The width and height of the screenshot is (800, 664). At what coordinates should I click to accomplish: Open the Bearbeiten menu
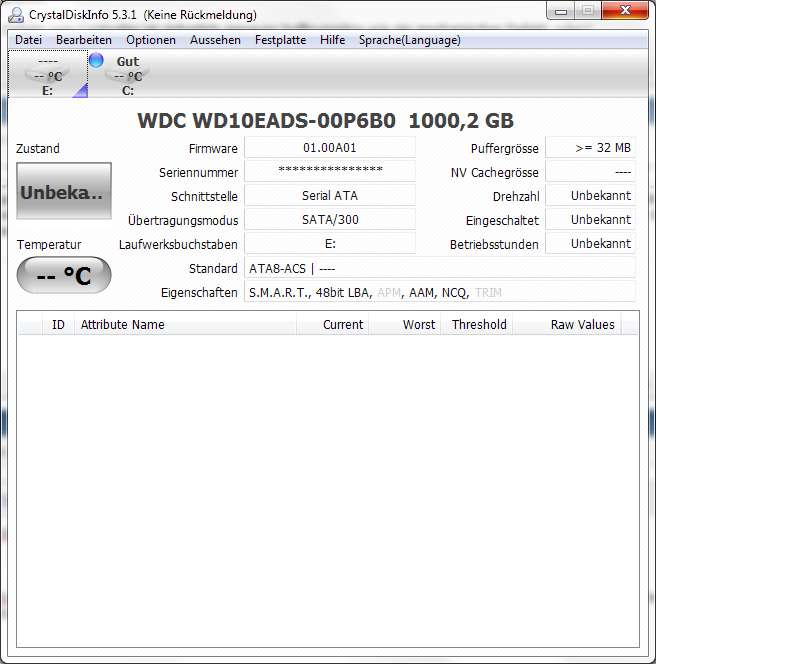point(84,40)
